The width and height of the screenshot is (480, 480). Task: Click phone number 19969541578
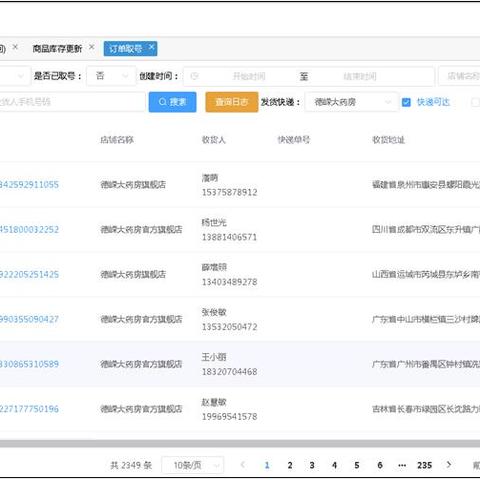tap(229, 416)
